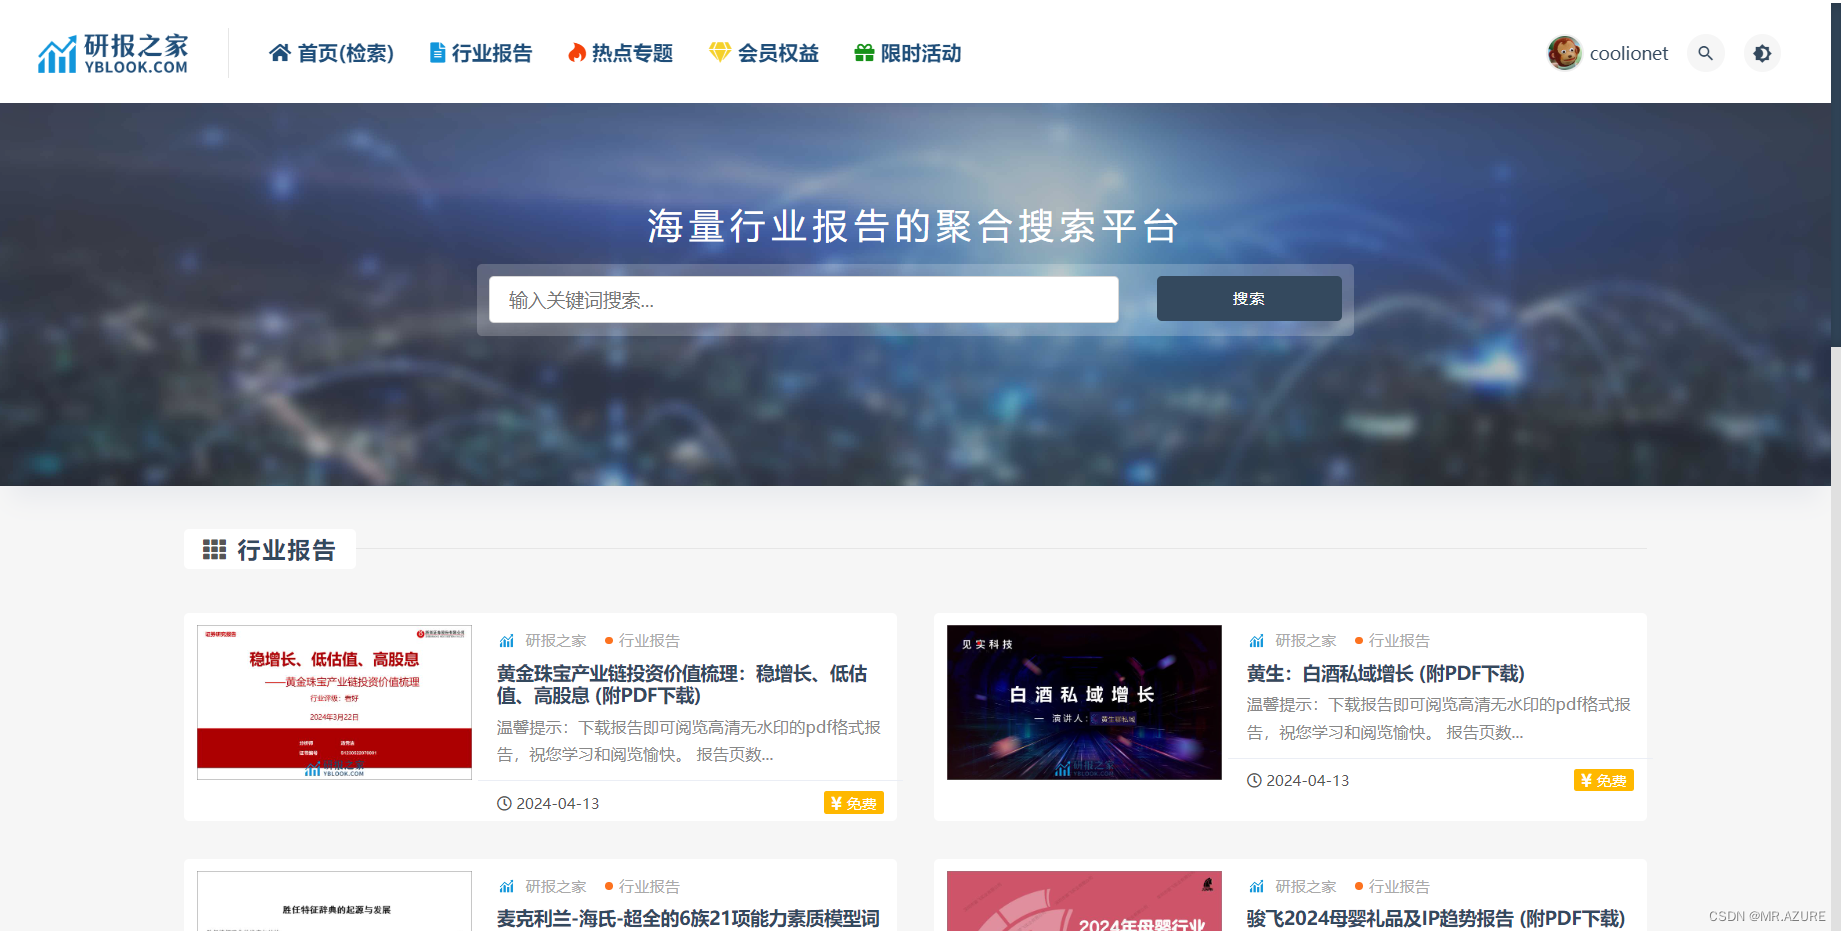The width and height of the screenshot is (1841, 931).
Task: Click the 行业报告 section grid icon
Action: tap(214, 550)
